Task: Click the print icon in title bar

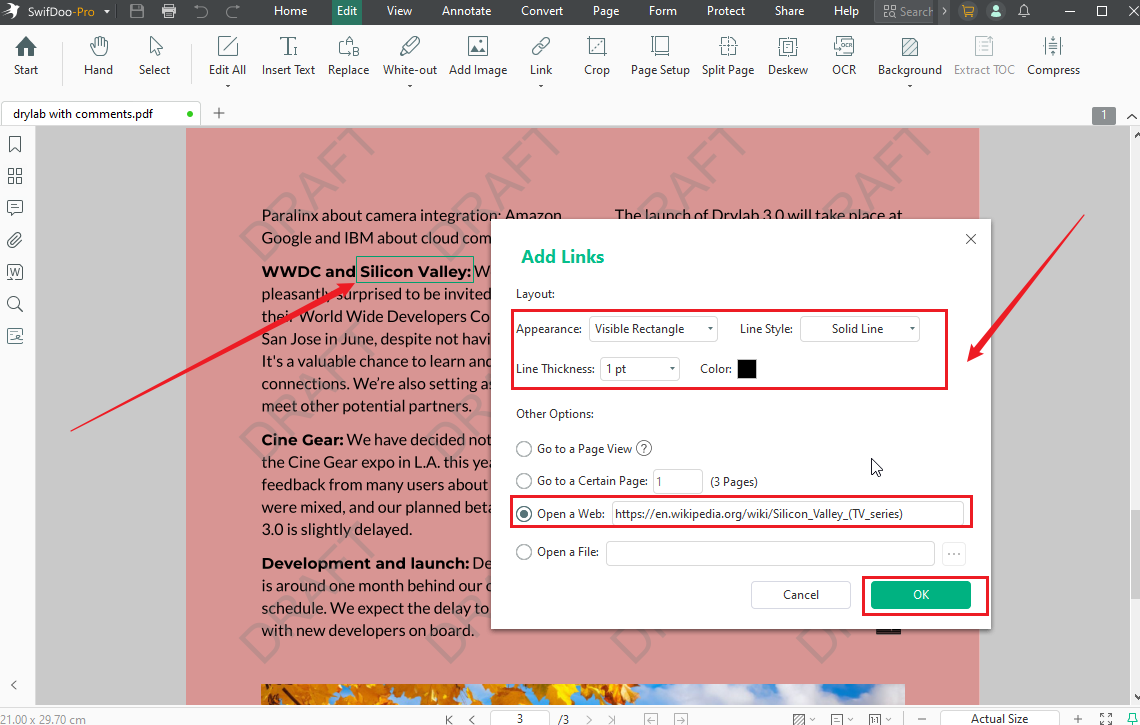Action: click(169, 11)
